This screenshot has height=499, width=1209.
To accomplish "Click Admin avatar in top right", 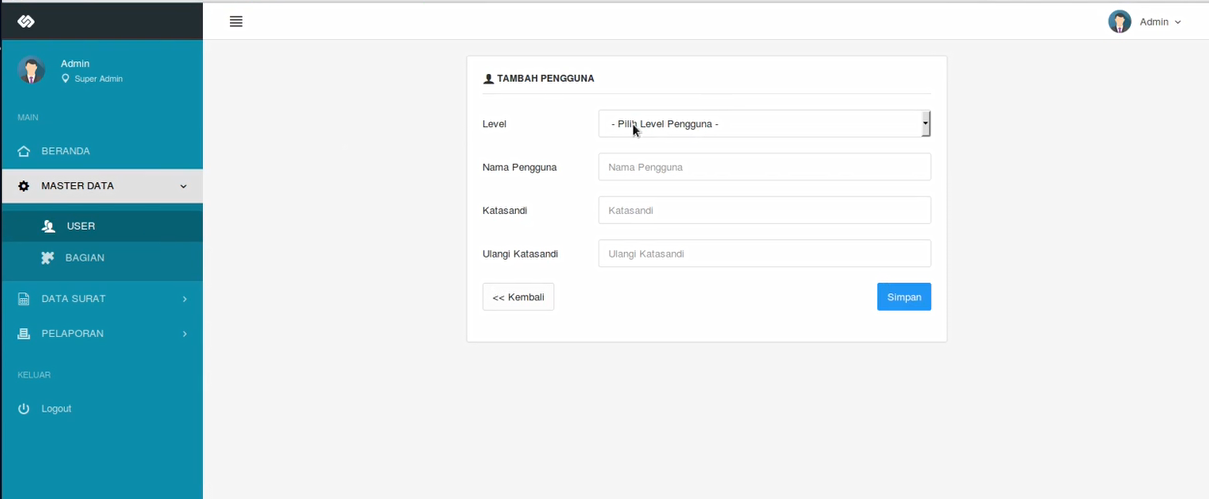I will coord(1119,22).
